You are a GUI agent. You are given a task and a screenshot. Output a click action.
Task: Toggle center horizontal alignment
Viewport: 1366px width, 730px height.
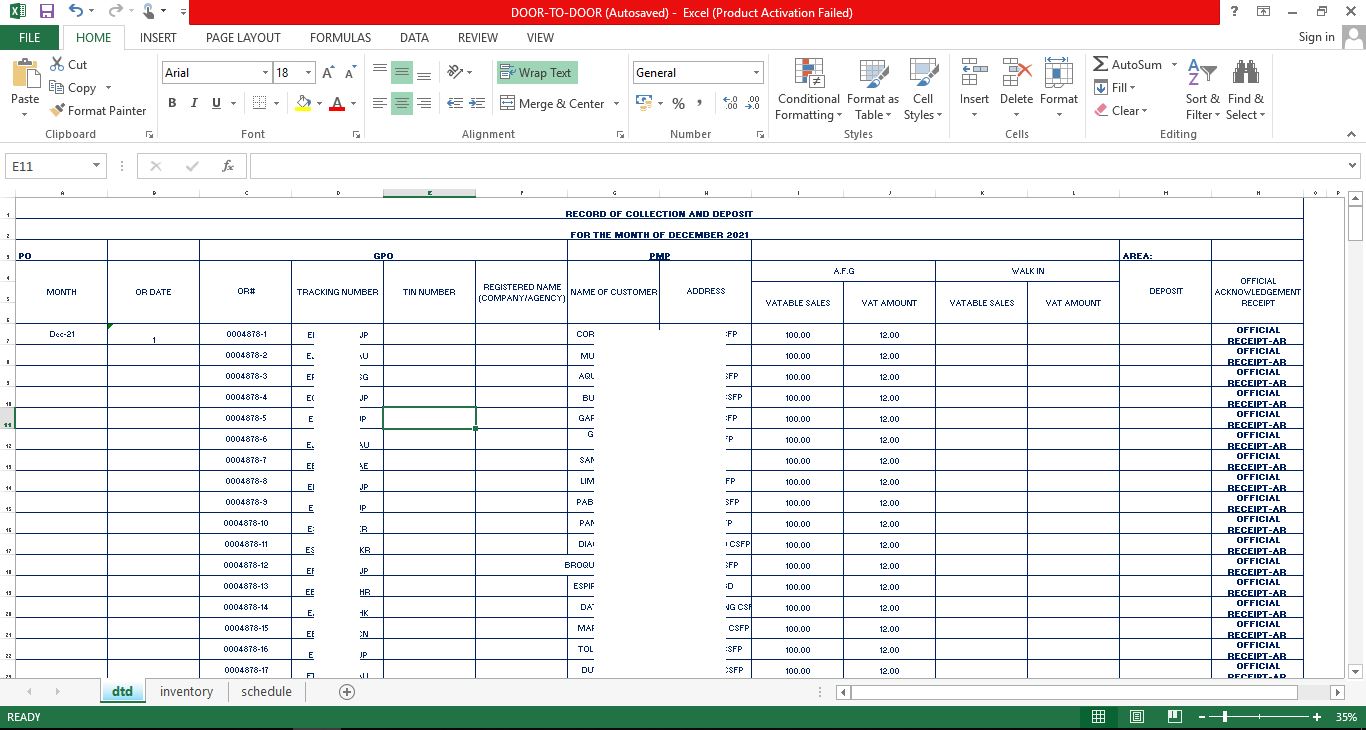(401, 103)
